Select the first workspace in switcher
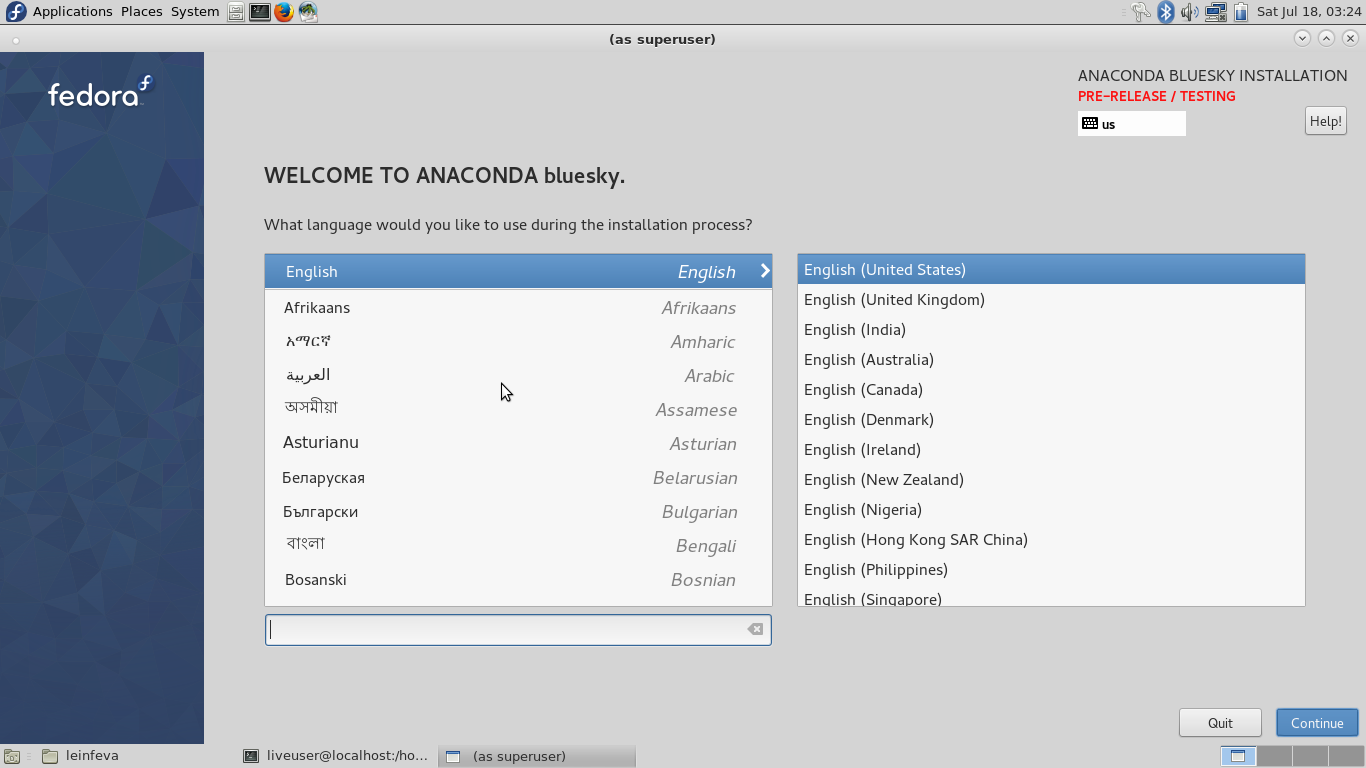The image size is (1366, 768). (1238, 756)
